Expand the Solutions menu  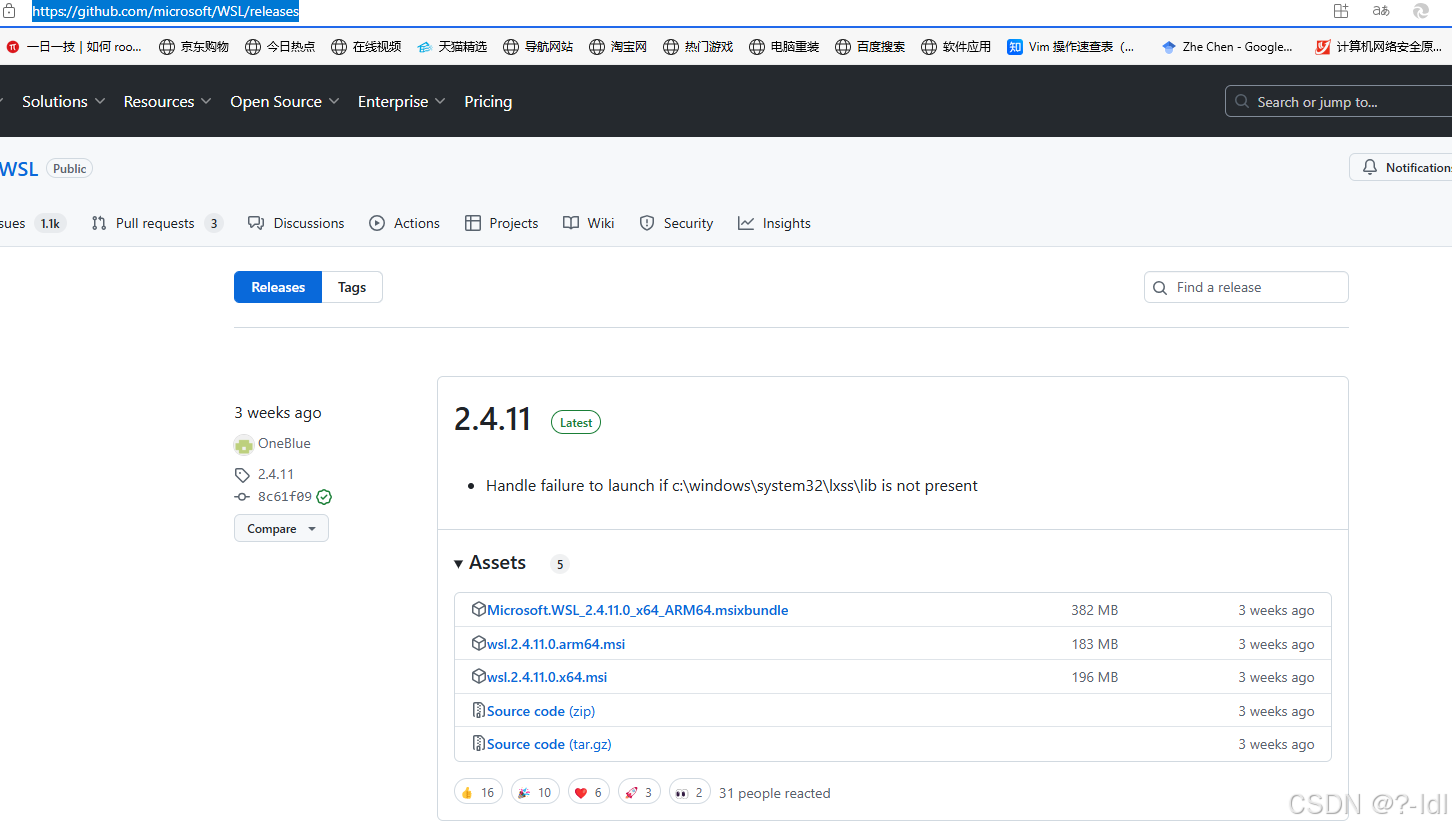tap(64, 101)
